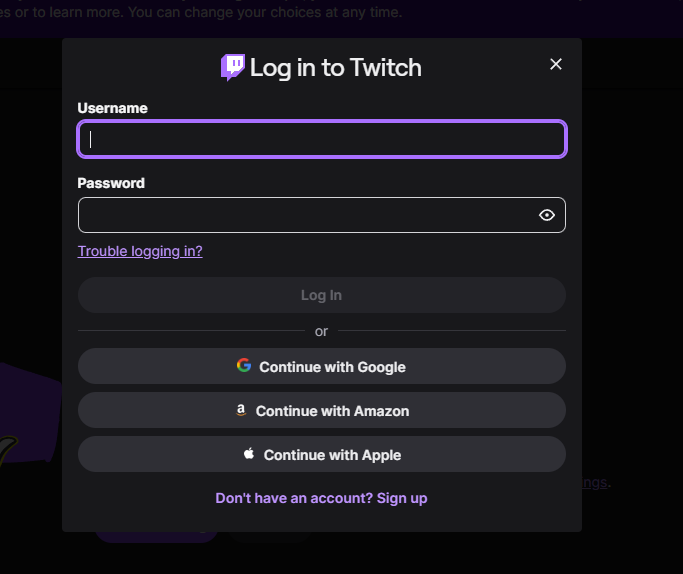Show password using the eye icon
Viewport: 683px width, 574px height.
click(x=547, y=215)
